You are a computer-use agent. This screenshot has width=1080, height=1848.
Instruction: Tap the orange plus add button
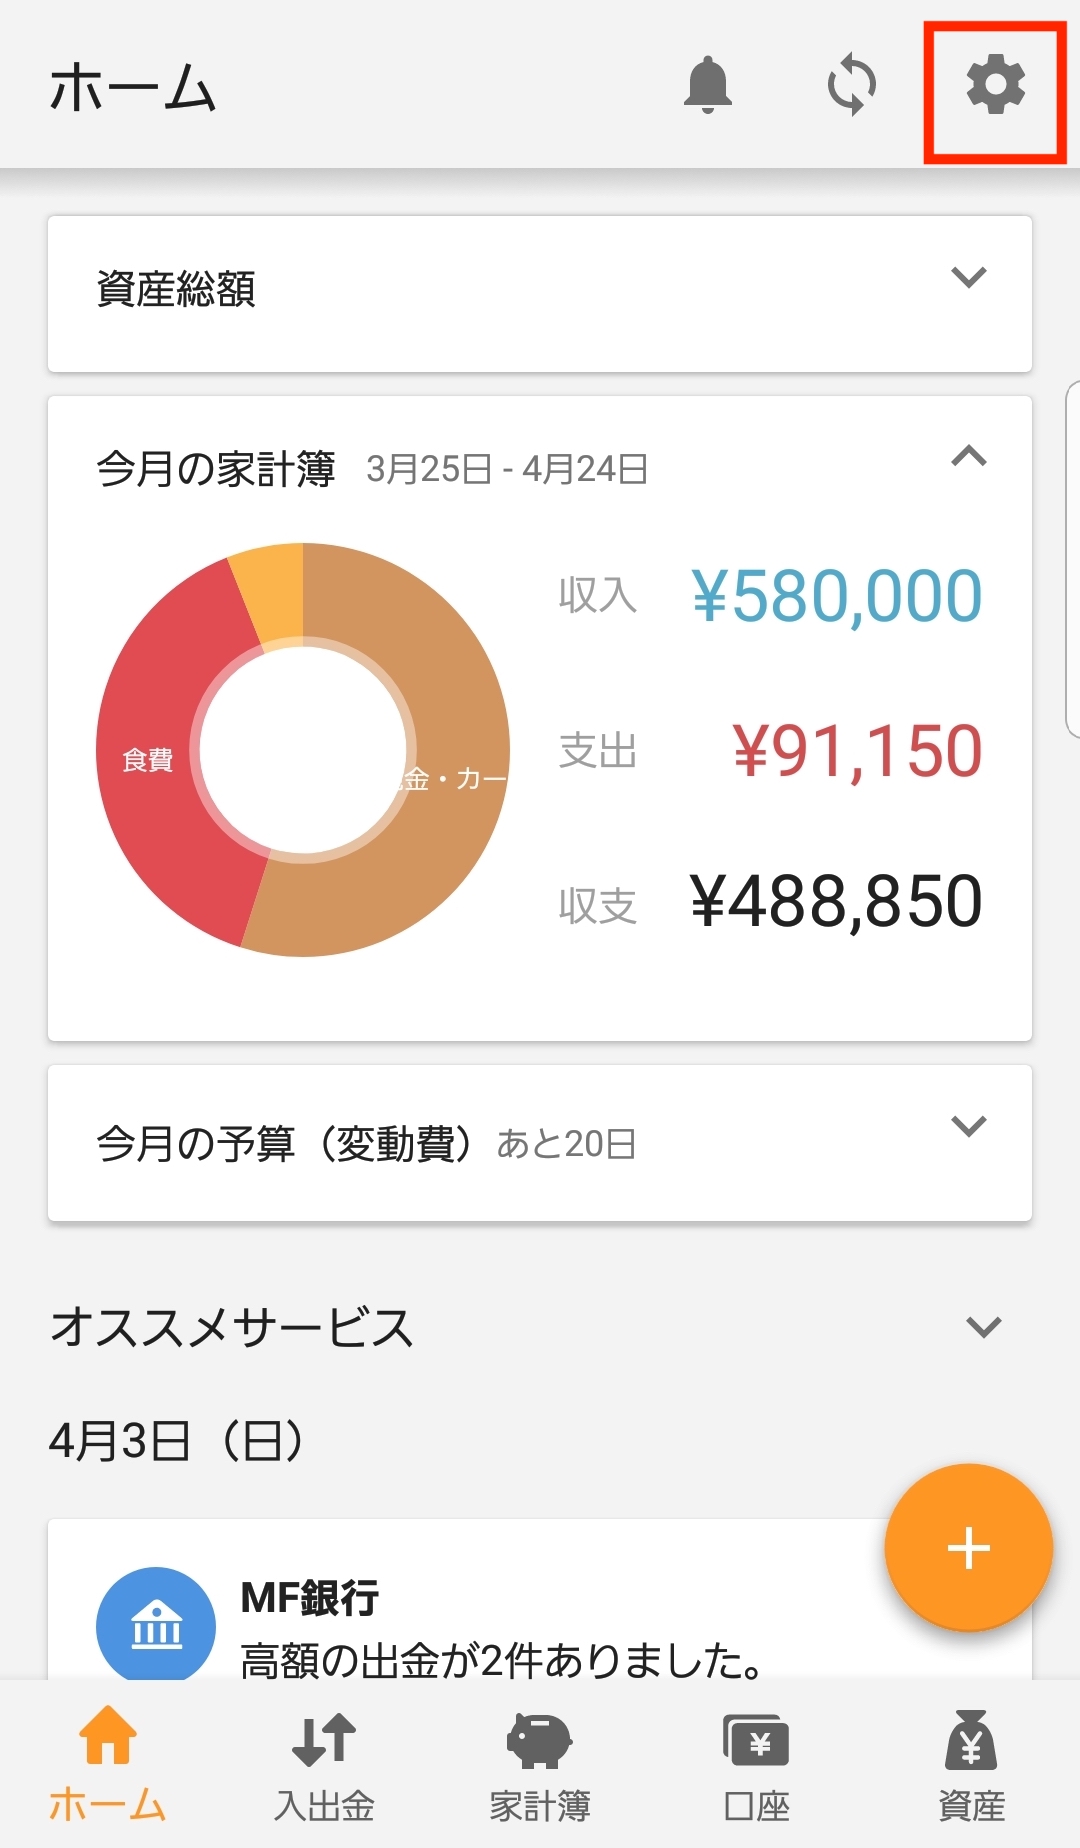point(969,1548)
